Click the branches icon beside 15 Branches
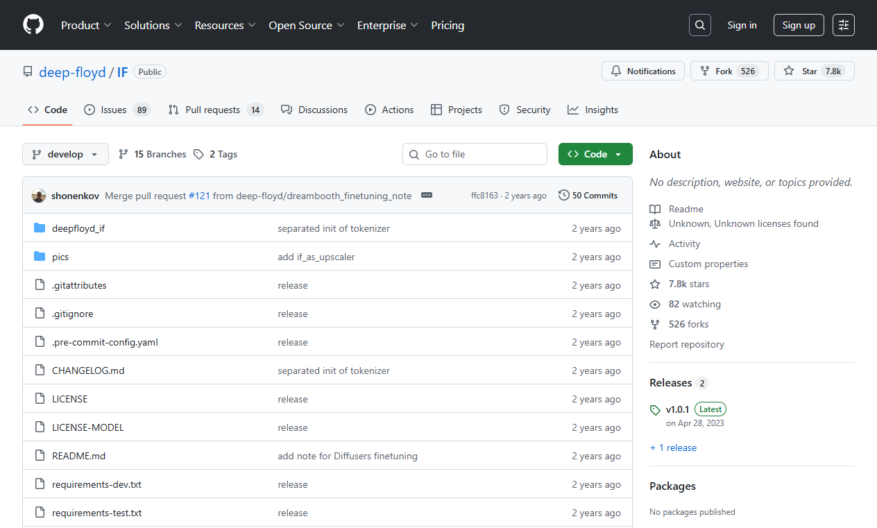 coord(123,154)
